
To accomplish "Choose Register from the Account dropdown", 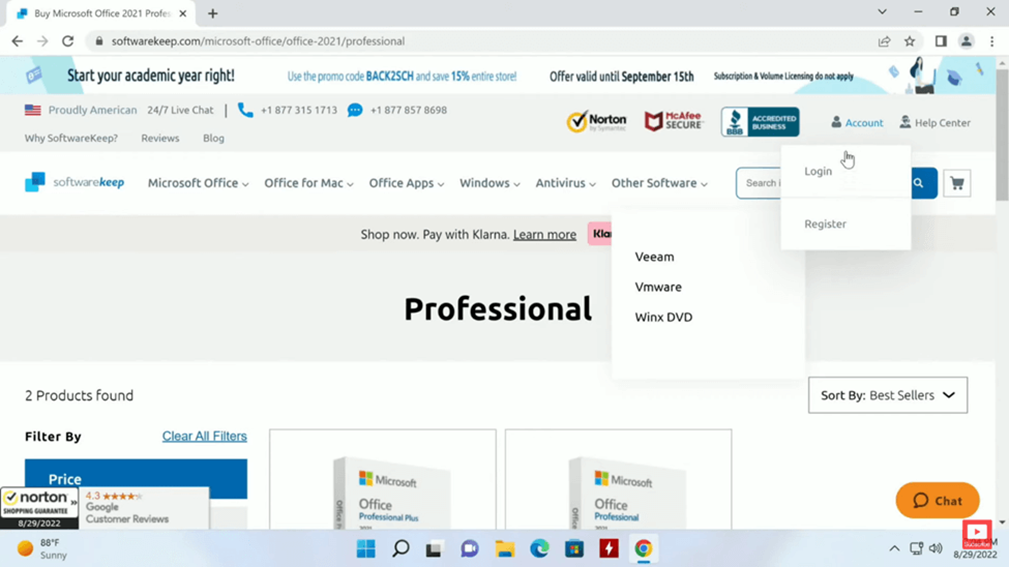I will (x=825, y=224).
